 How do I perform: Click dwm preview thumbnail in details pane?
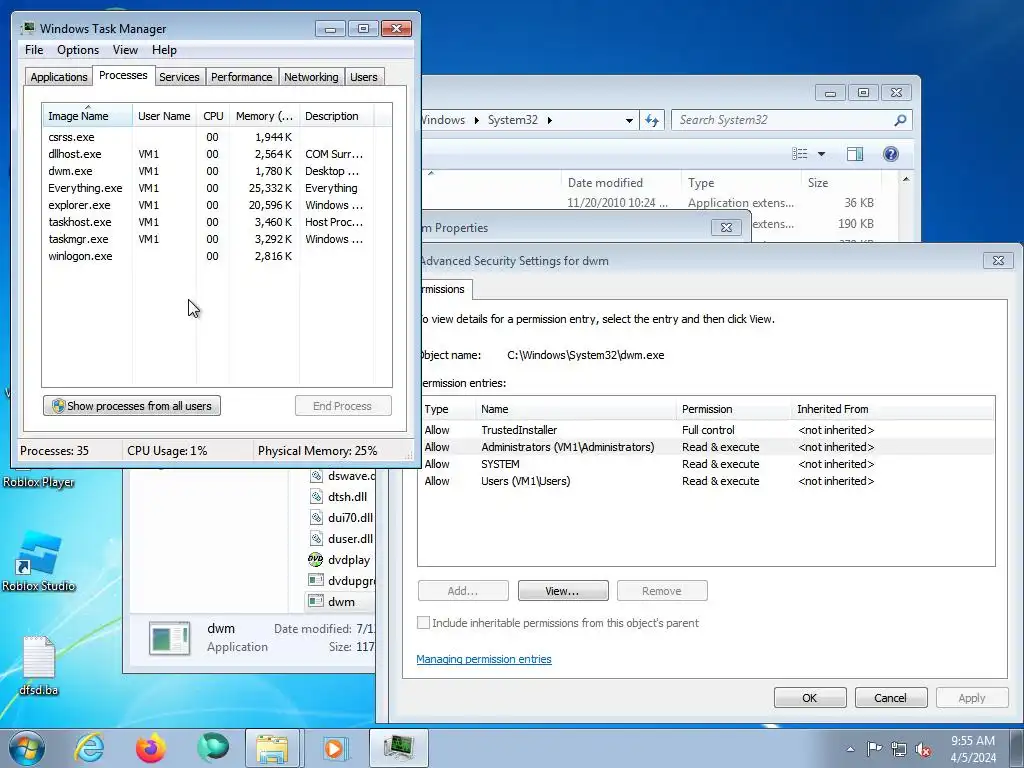tap(169, 637)
